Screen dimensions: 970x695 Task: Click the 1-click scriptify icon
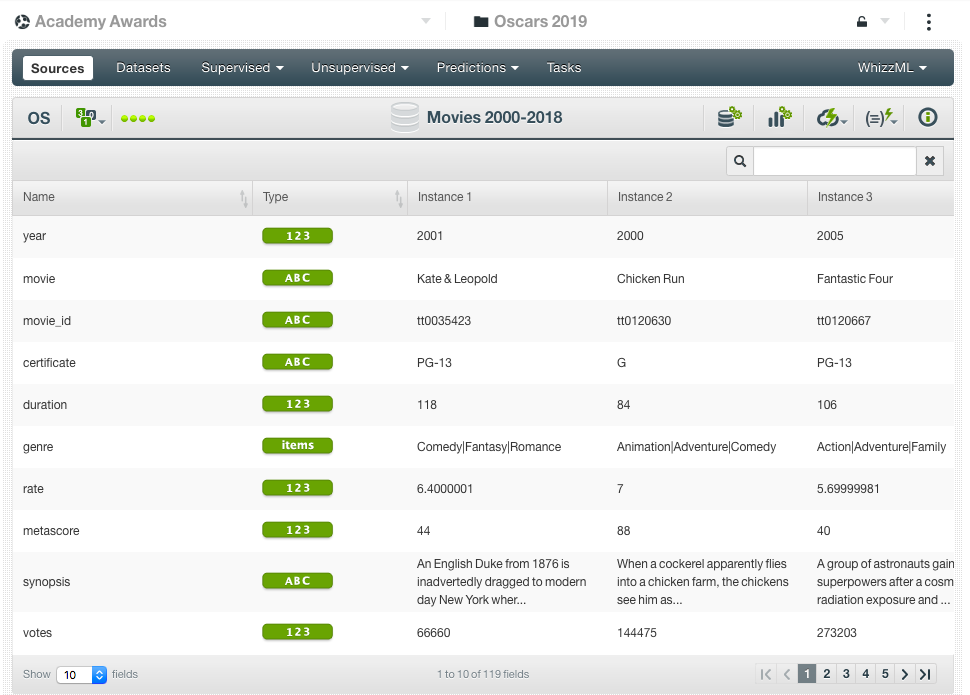[x=879, y=117]
